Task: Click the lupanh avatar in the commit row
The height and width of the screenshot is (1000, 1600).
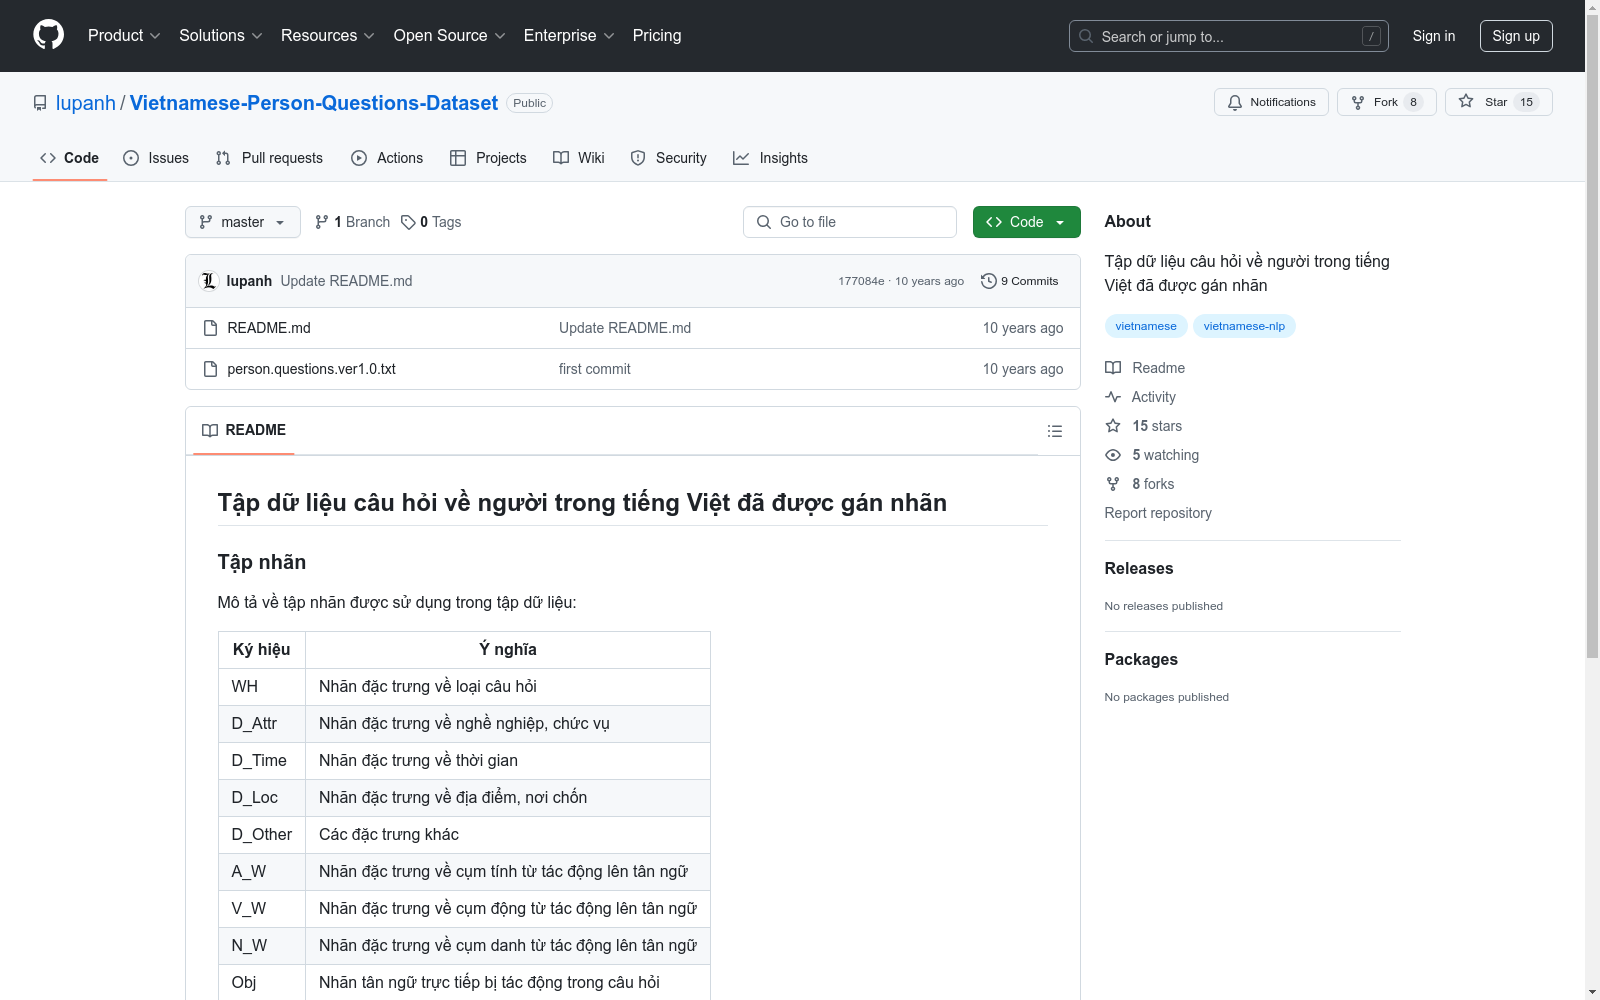Action: 209,281
